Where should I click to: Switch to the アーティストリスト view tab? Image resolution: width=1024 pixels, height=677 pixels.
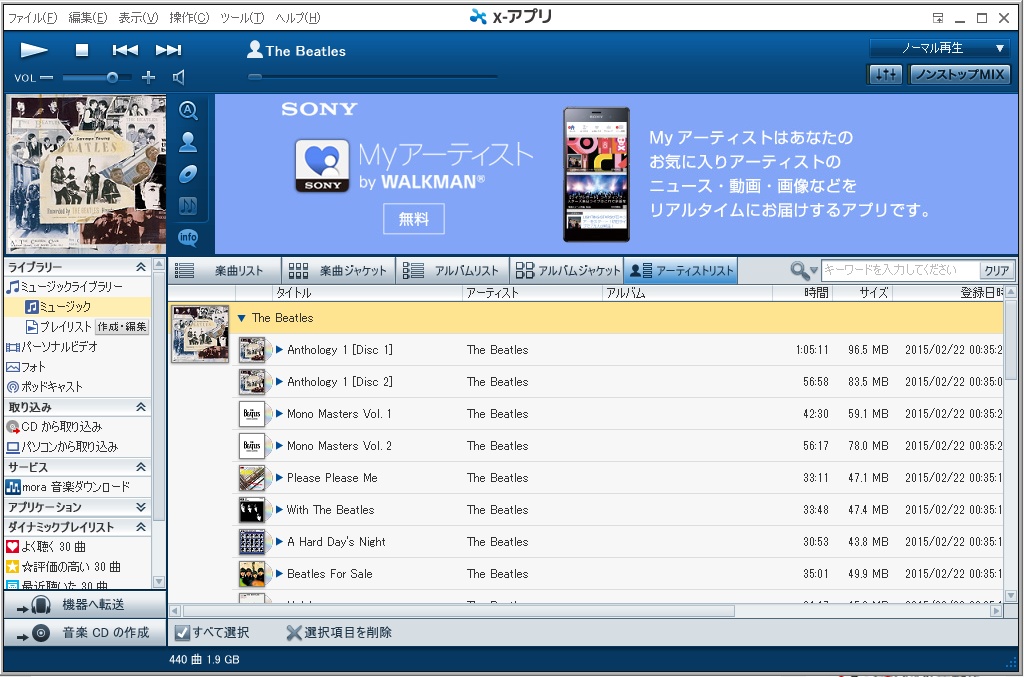coord(681,270)
